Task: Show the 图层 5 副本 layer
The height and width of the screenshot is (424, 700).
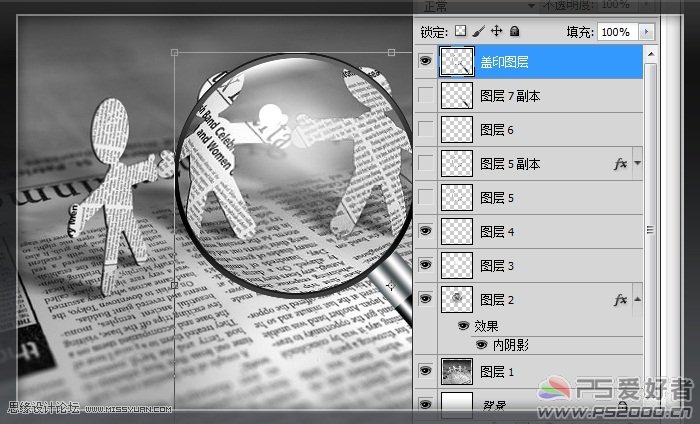Action: [x=425, y=163]
